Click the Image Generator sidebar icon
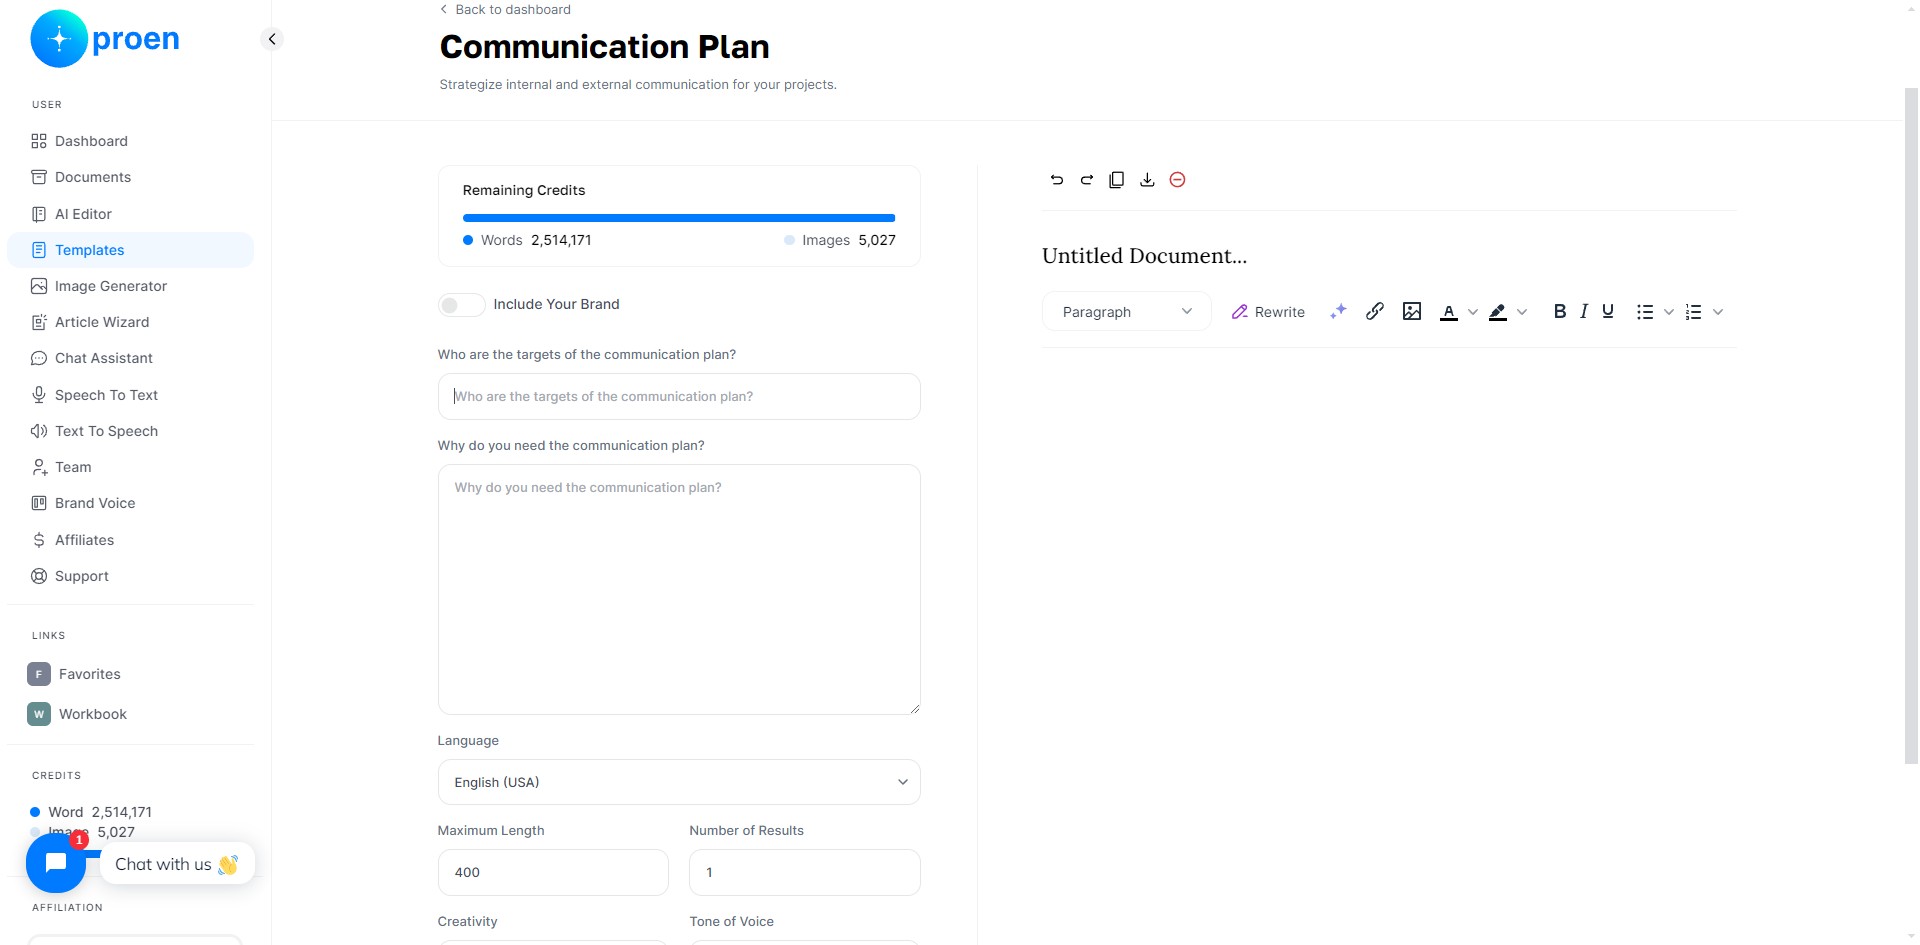This screenshot has width=1920, height=945. [x=39, y=286]
